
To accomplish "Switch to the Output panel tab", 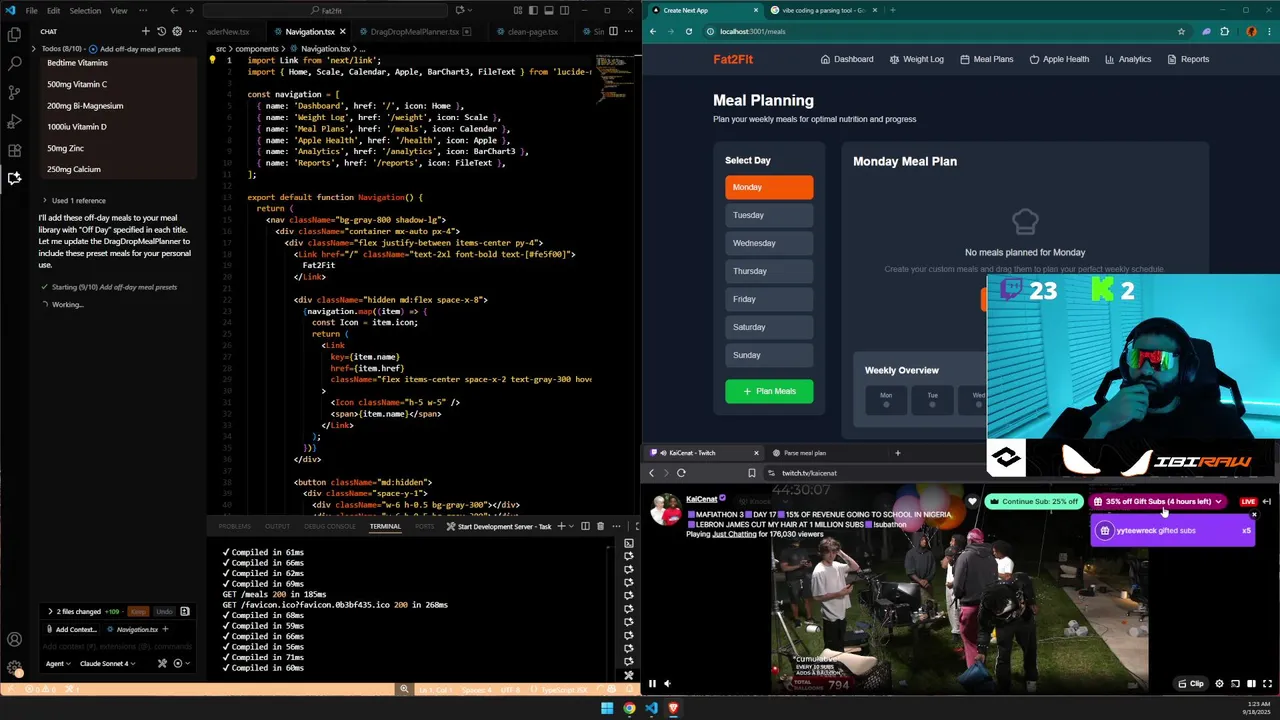I will pos(277,526).
